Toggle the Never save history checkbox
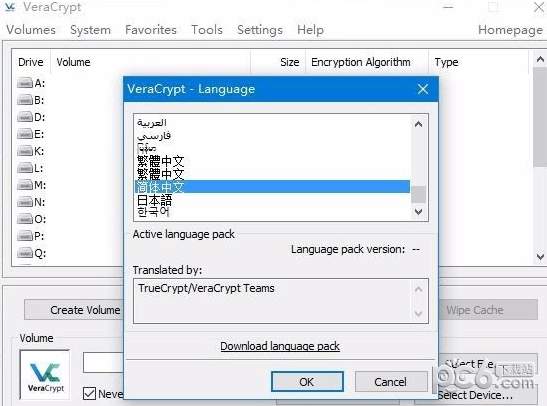The image size is (547, 406). coord(89,394)
